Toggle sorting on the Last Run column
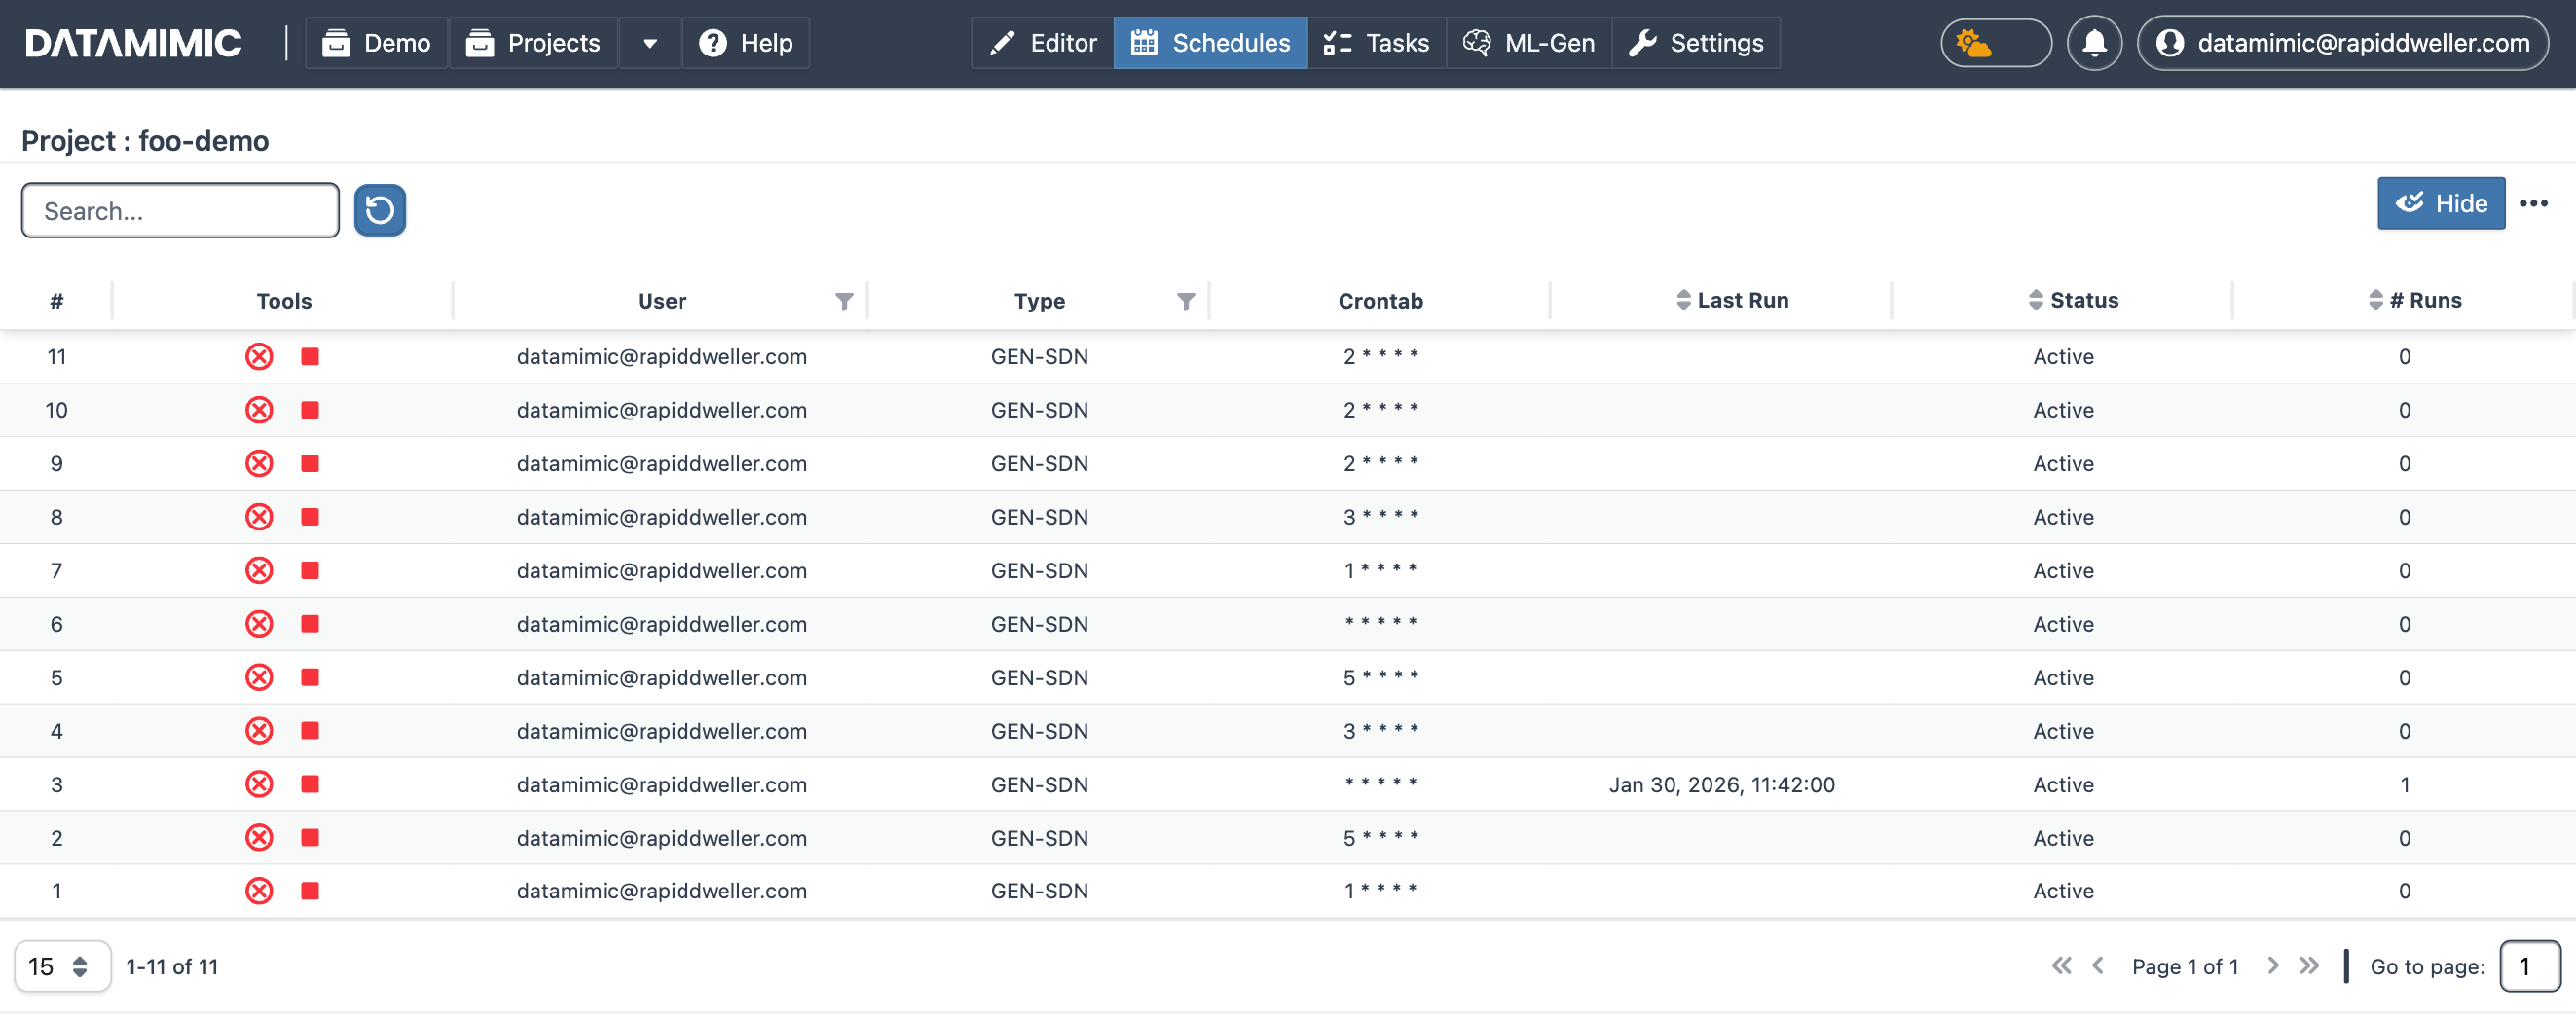 pos(1684,299)
